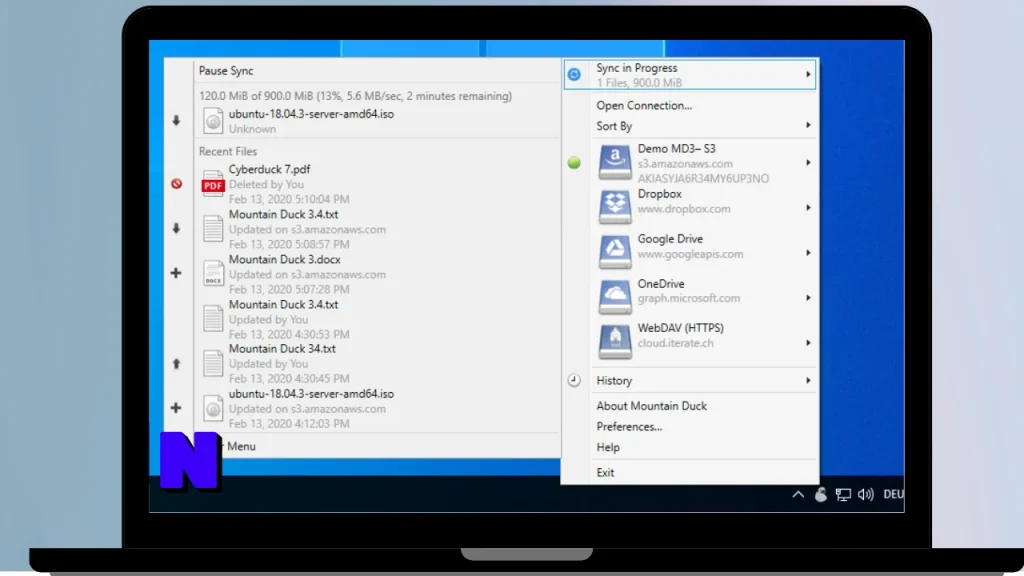Screen dimensions: 1024x576
Task: Click the Menu entry below recent files
Action: 241,446
